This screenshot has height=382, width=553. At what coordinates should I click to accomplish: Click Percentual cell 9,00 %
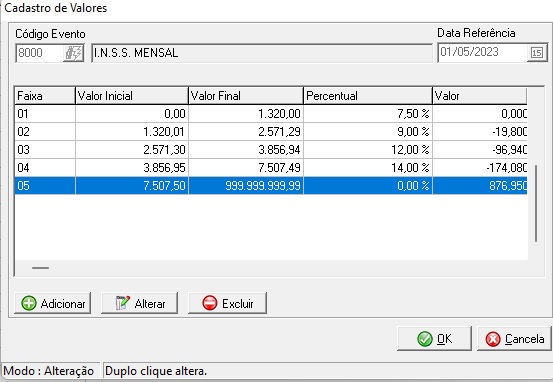pos(368,132)
